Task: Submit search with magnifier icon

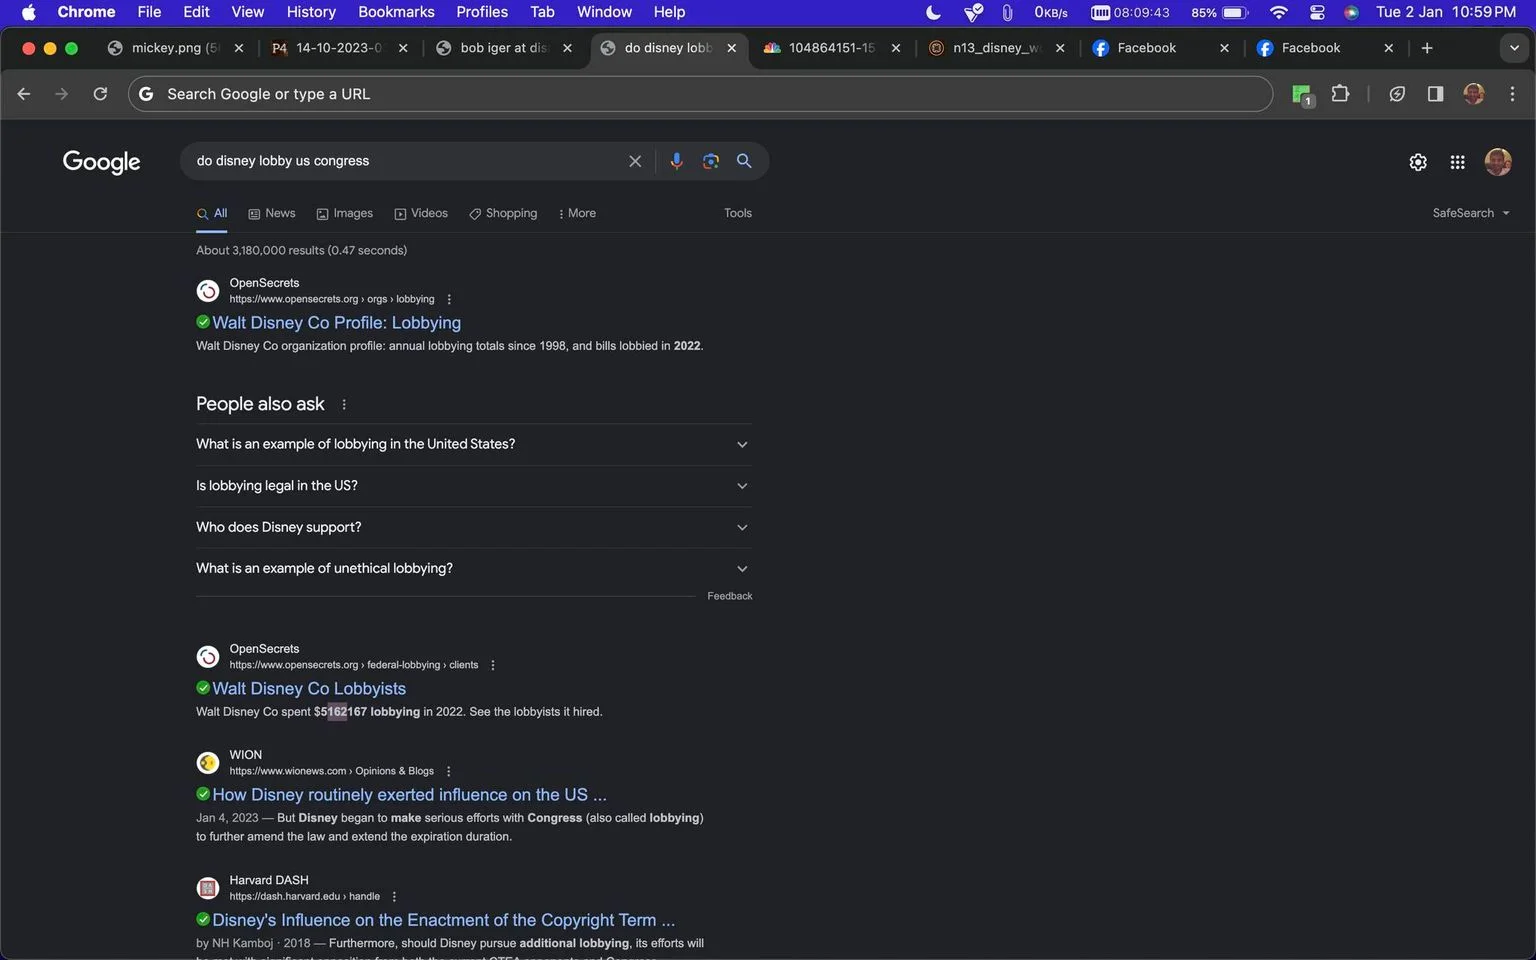Action: point(744,161)
